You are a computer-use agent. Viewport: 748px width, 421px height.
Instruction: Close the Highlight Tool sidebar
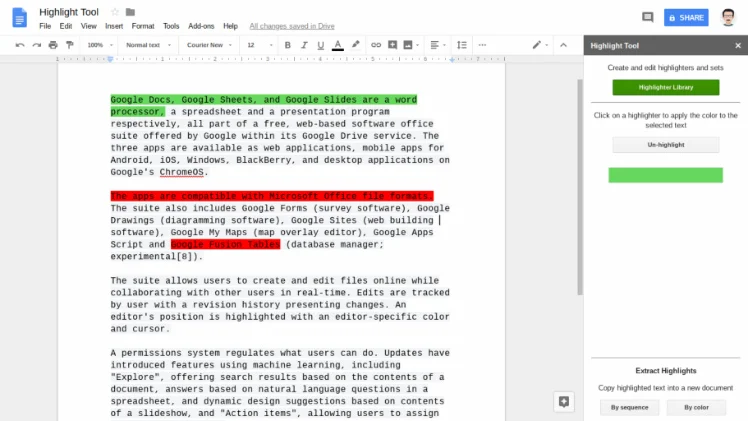[738, 46]
